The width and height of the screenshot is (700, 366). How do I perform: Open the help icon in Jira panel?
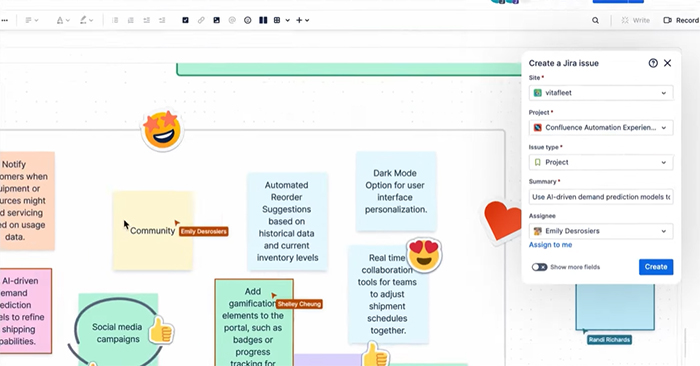click(x=653, y=63)
